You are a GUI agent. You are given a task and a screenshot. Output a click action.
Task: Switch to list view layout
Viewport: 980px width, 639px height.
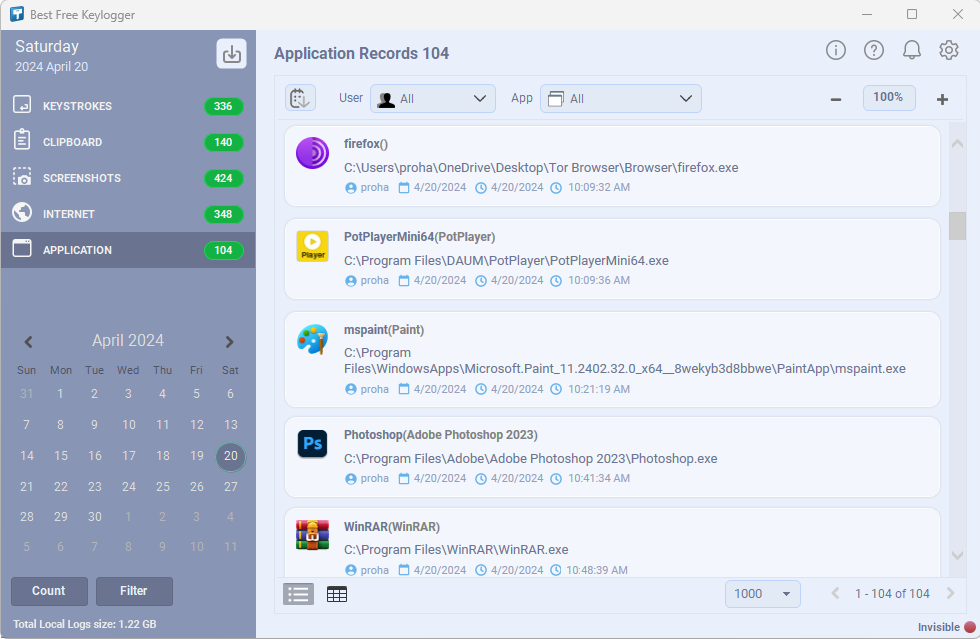tap(299, 594)
